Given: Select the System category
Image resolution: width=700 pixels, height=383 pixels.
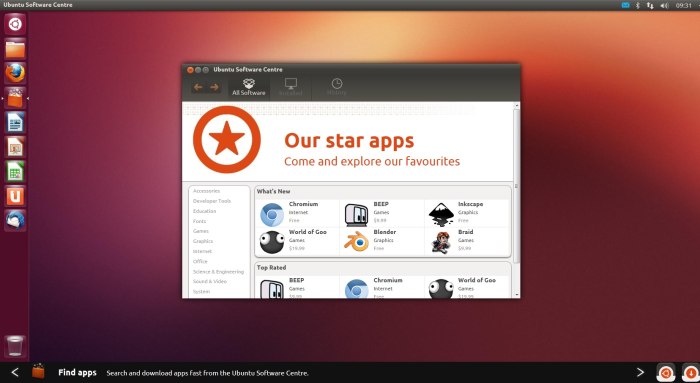Looking at the screenshot, I should pos(201,291).
